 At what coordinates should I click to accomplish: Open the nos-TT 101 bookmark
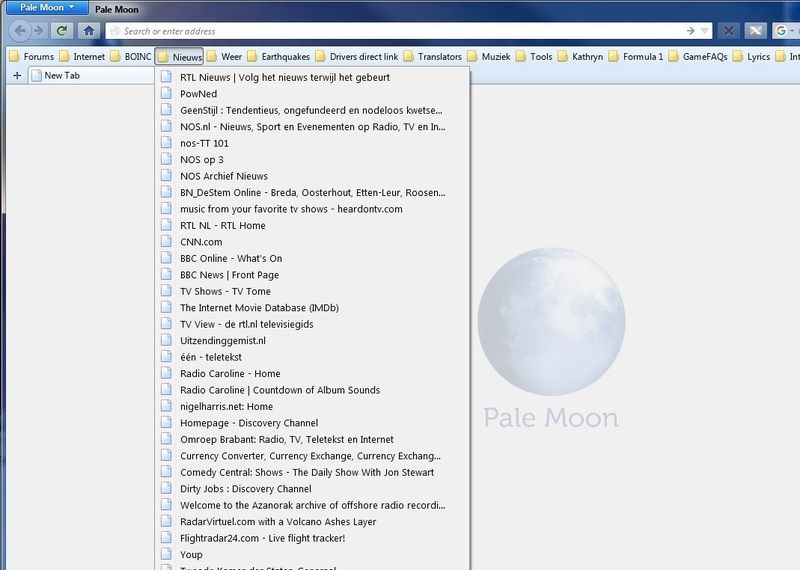312,143
